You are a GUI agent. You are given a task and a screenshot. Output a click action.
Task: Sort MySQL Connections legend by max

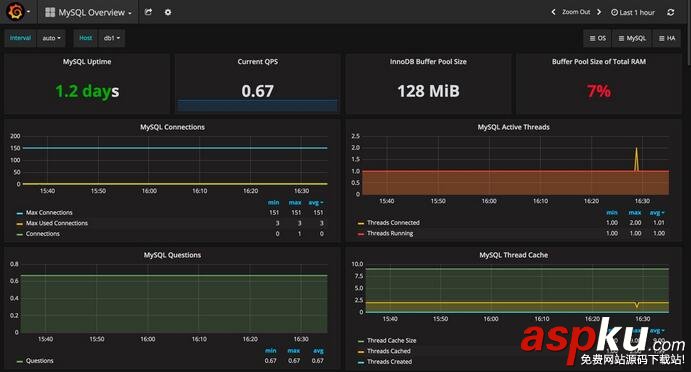pos(295,202)
